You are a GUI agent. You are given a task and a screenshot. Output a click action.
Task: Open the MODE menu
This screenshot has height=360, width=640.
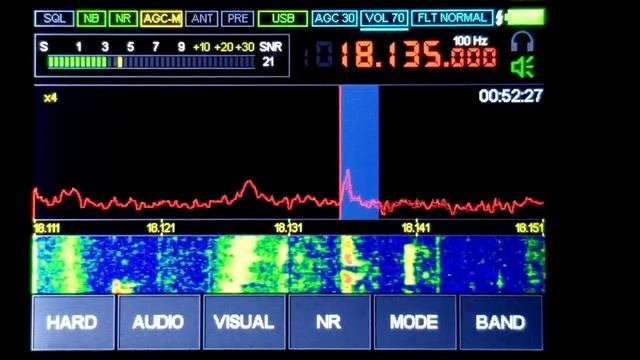pyautogui.click(x=415, y=322)
